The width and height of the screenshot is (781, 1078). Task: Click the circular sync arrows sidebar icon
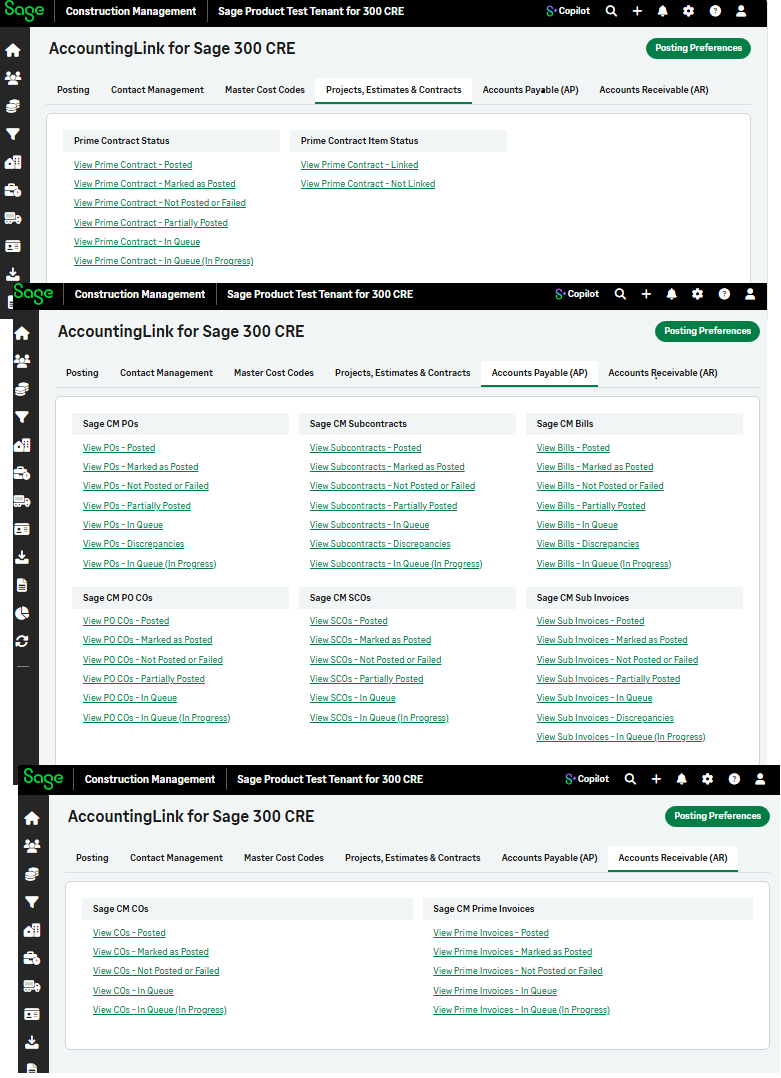pyautogui.click(x=22, y=641)
